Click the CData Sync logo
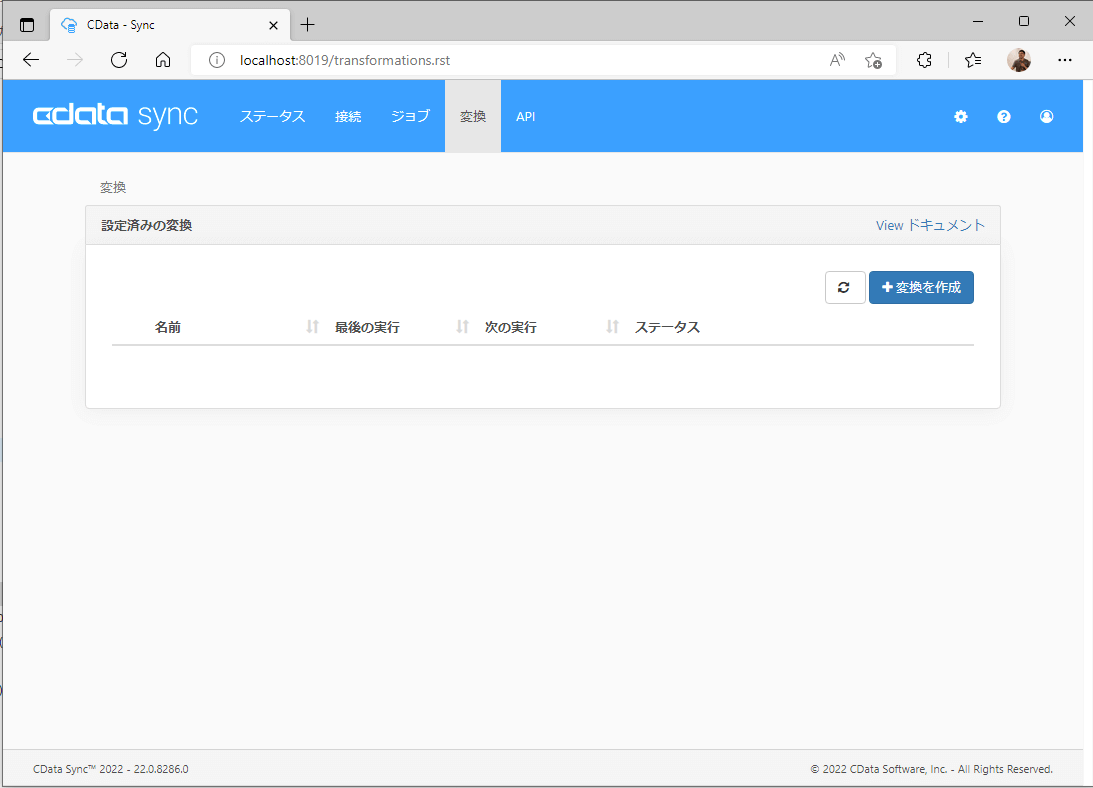The height and width of the screenshot is (788, 1093). 116,116
